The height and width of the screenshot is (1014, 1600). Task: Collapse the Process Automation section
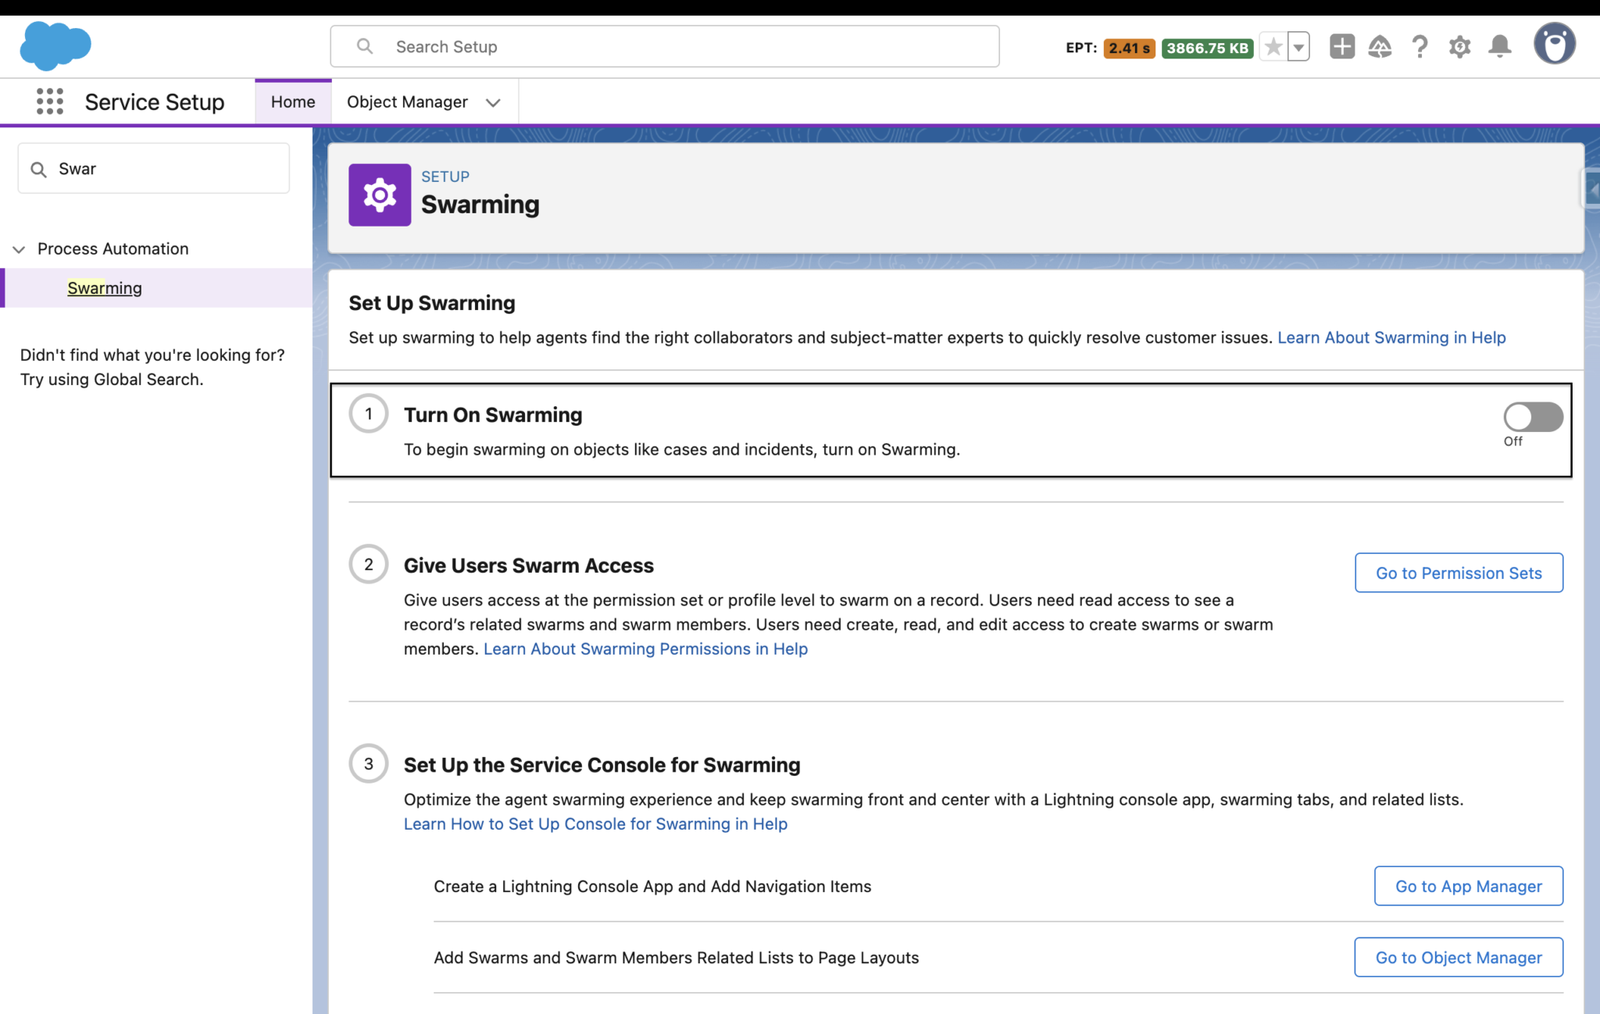coord(19,249)
